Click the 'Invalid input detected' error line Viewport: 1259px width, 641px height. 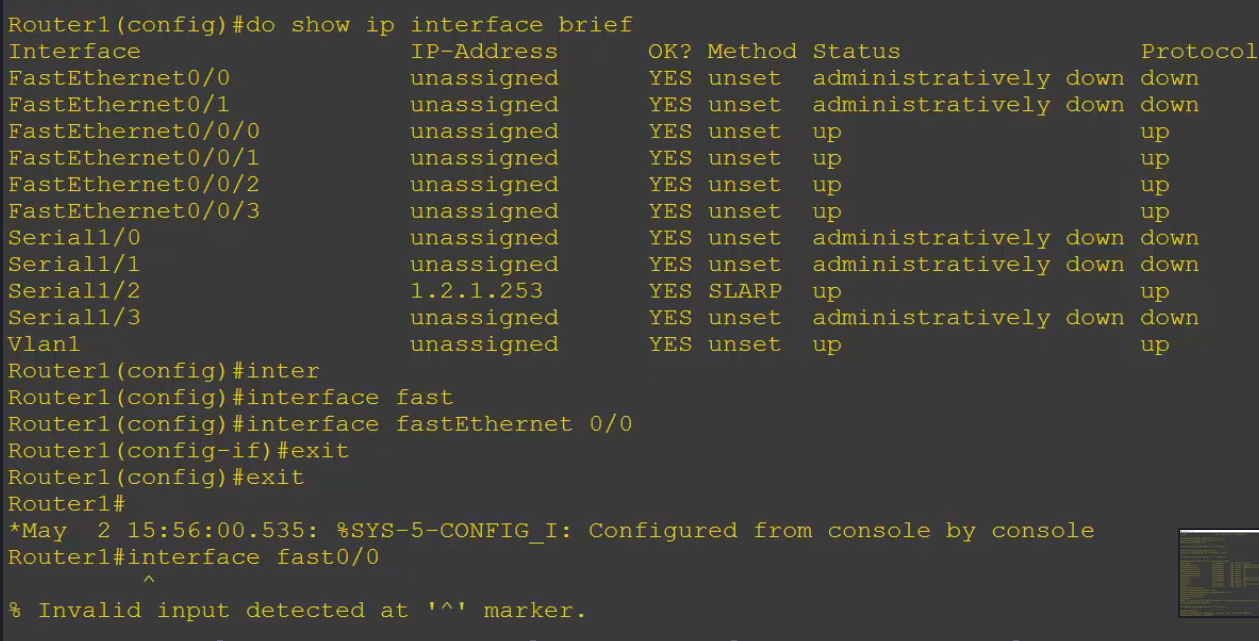click(297, 610)
